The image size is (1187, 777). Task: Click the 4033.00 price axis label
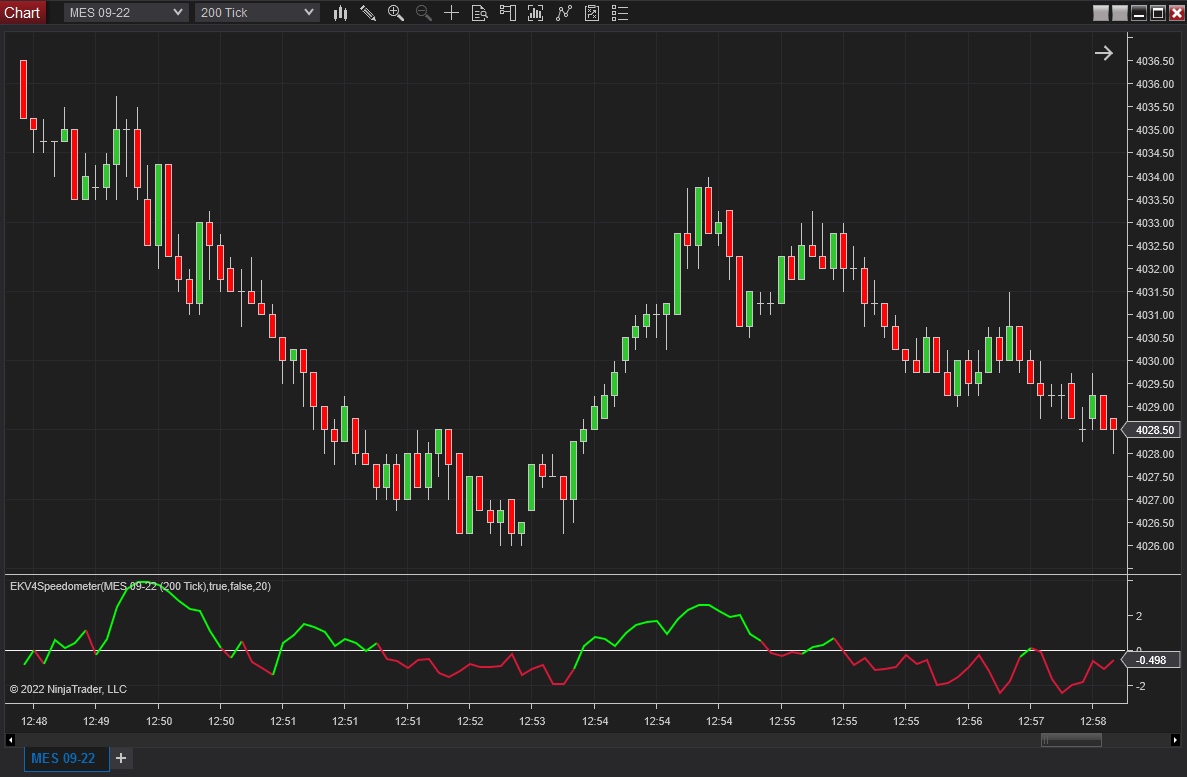1155,223
